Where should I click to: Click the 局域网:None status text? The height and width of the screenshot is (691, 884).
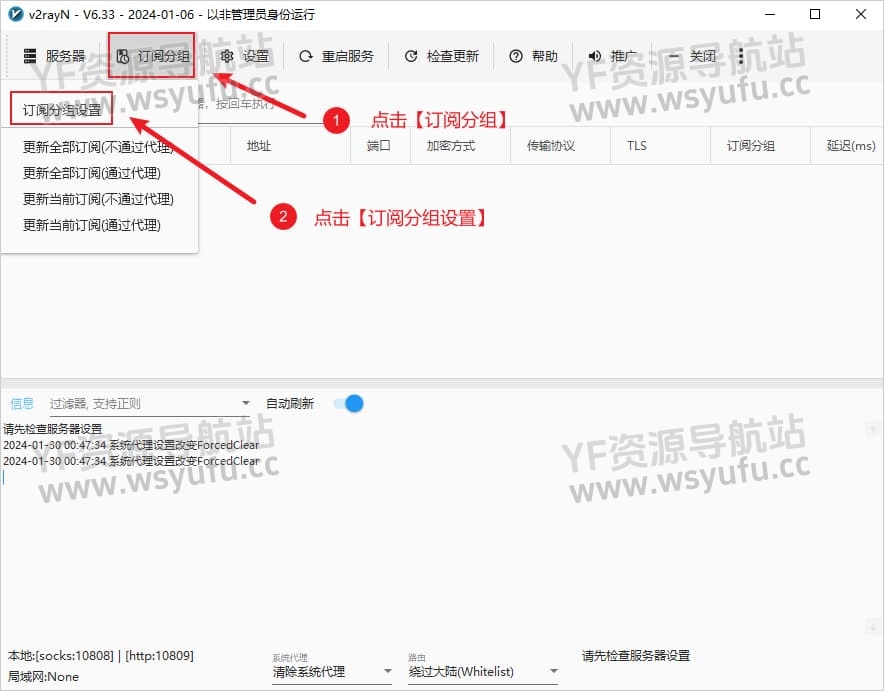(x=43, y=676)
